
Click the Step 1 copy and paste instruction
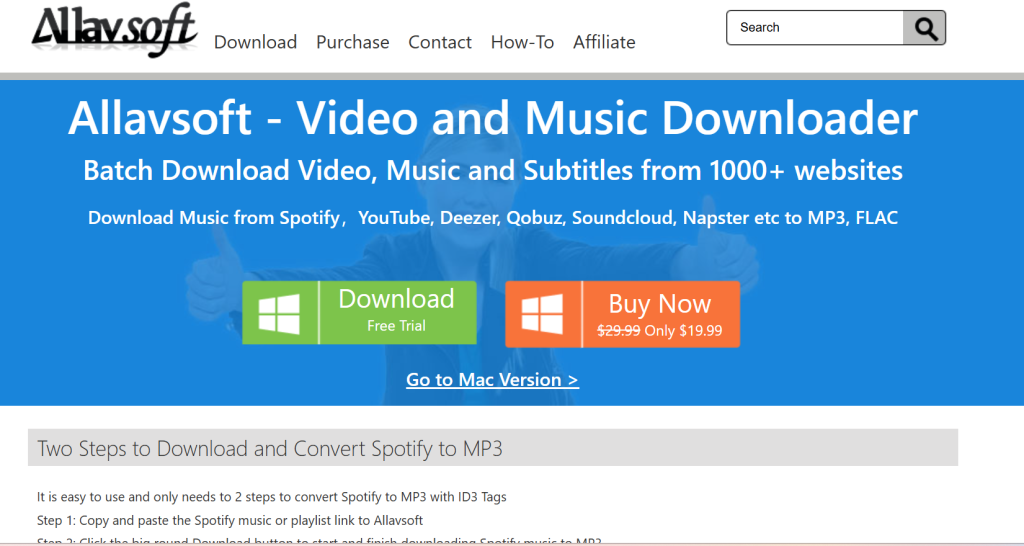click(230, 520)
